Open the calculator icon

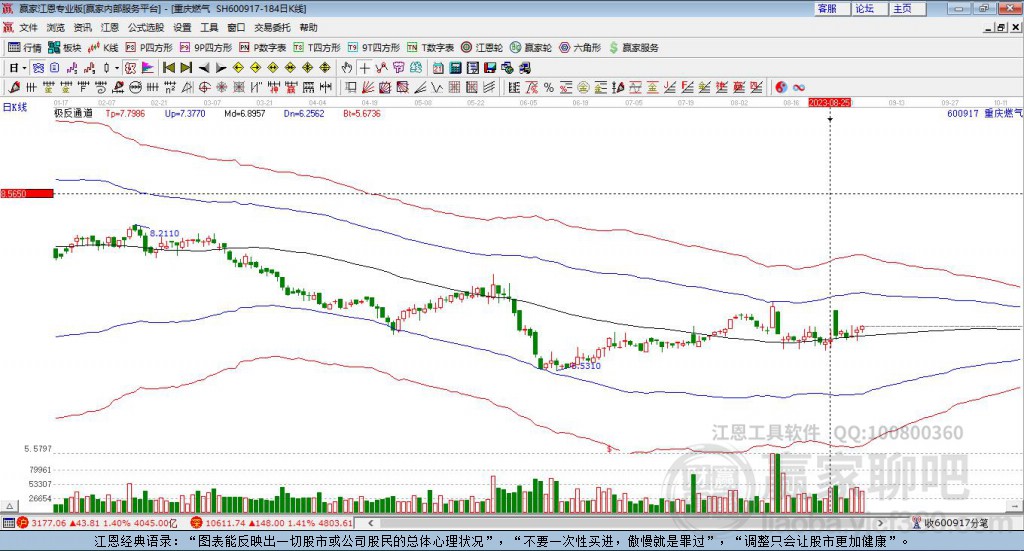(455, 67)
